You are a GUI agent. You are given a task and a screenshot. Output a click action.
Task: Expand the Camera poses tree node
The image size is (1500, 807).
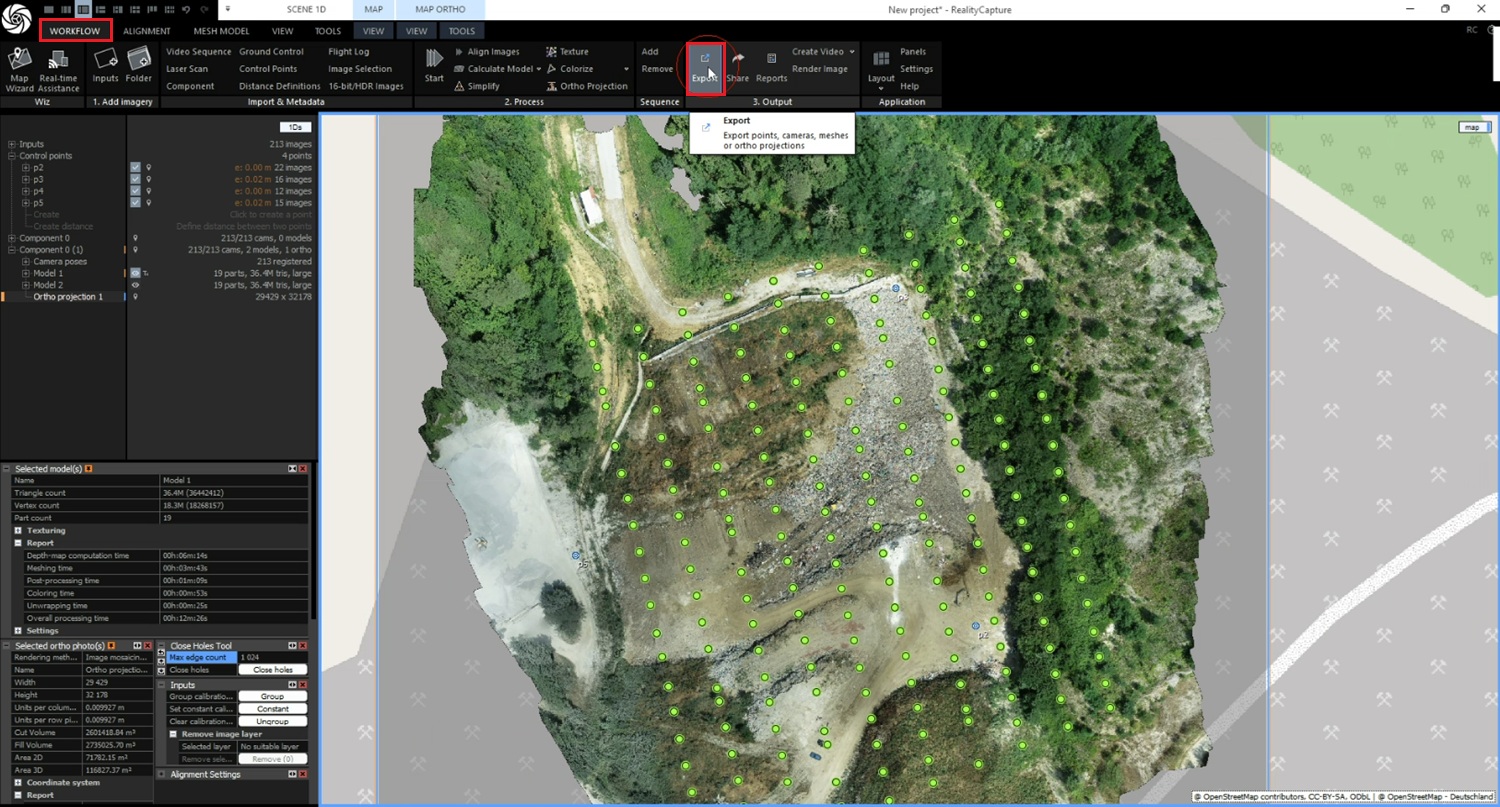pos(26,261)
